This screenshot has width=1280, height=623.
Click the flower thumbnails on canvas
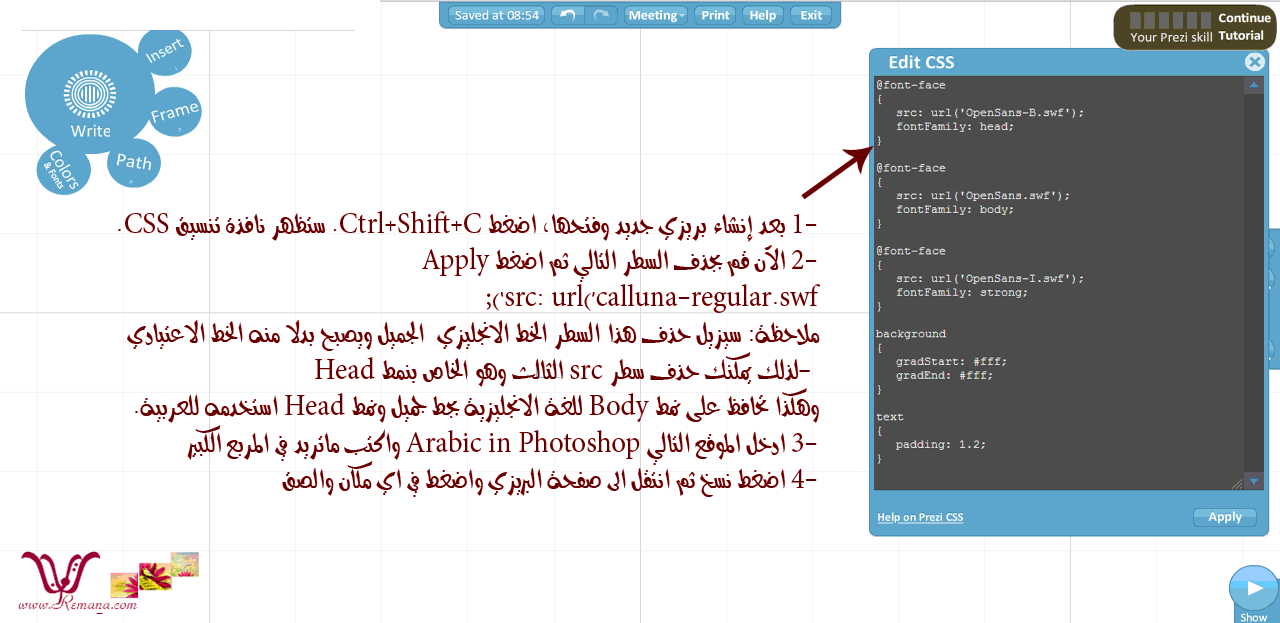coord(154,574)
